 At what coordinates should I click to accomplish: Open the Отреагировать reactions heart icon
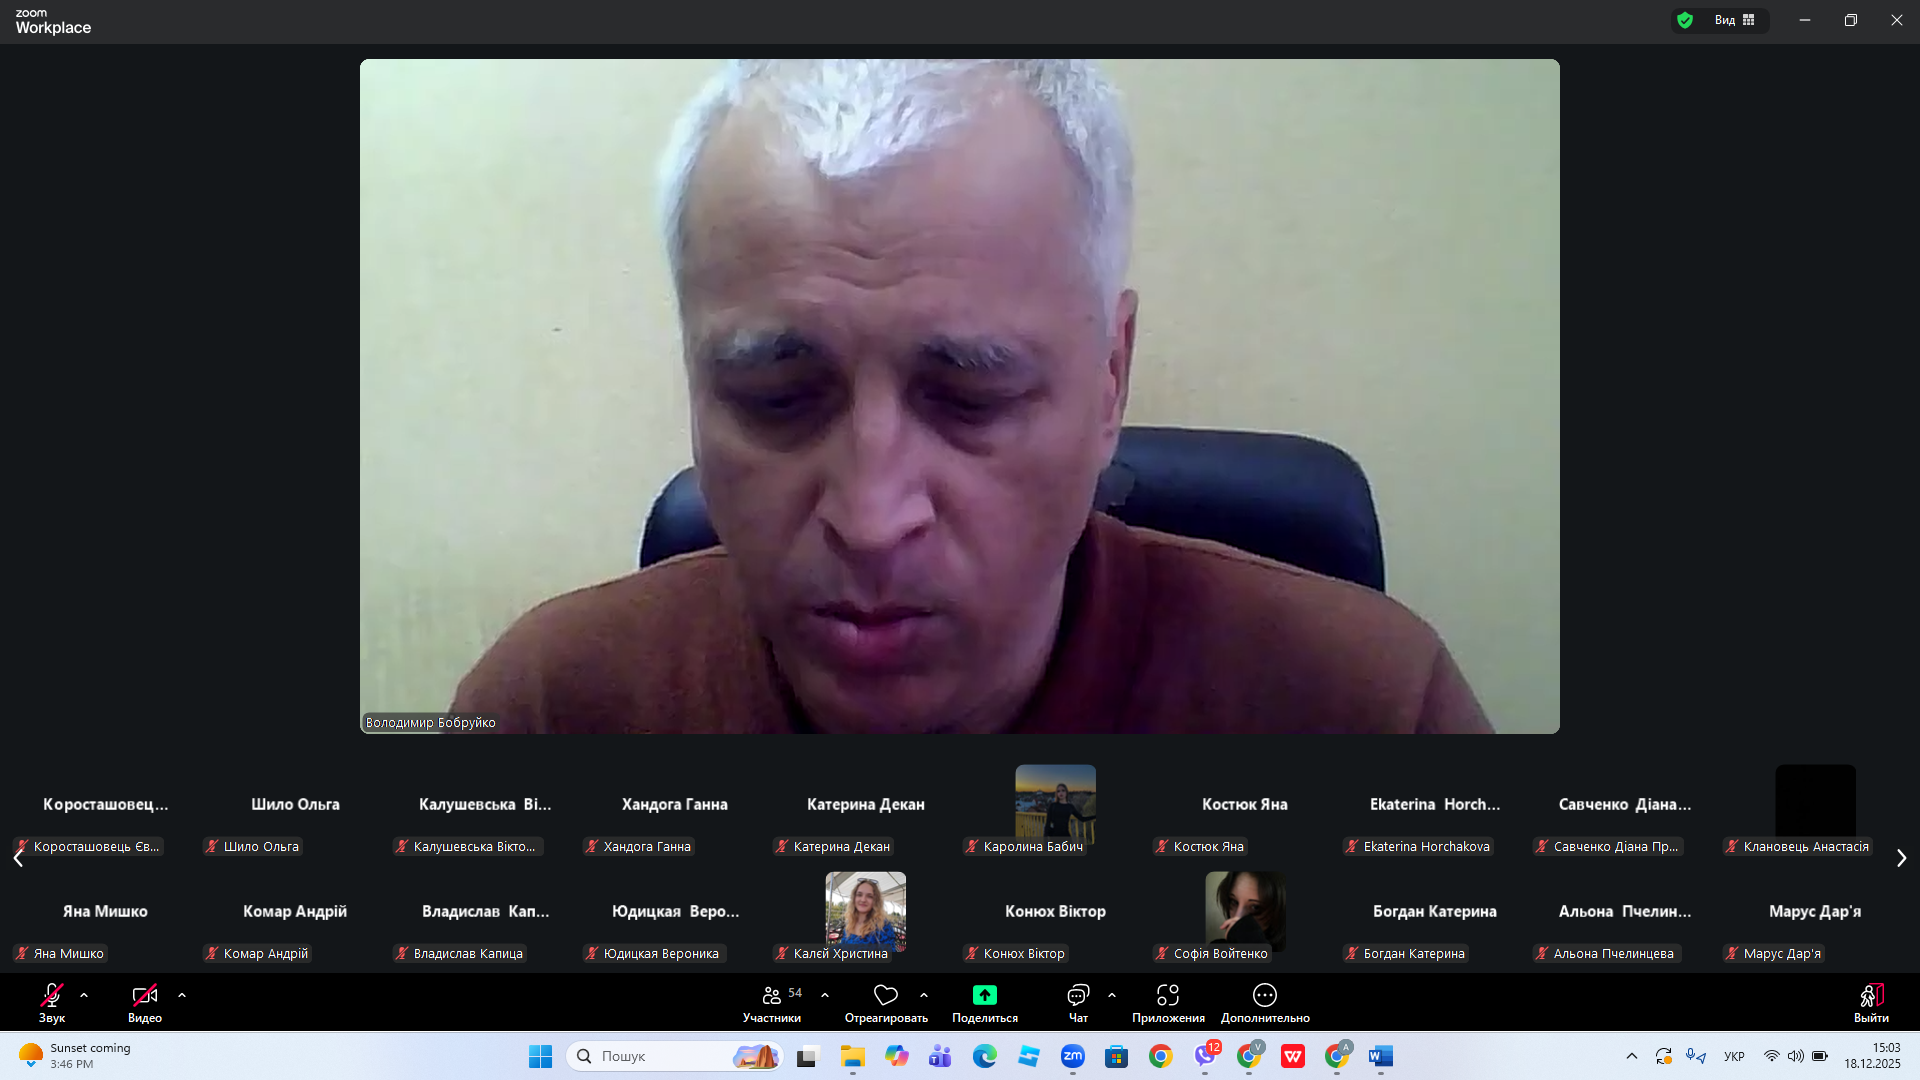pos(885,995)
